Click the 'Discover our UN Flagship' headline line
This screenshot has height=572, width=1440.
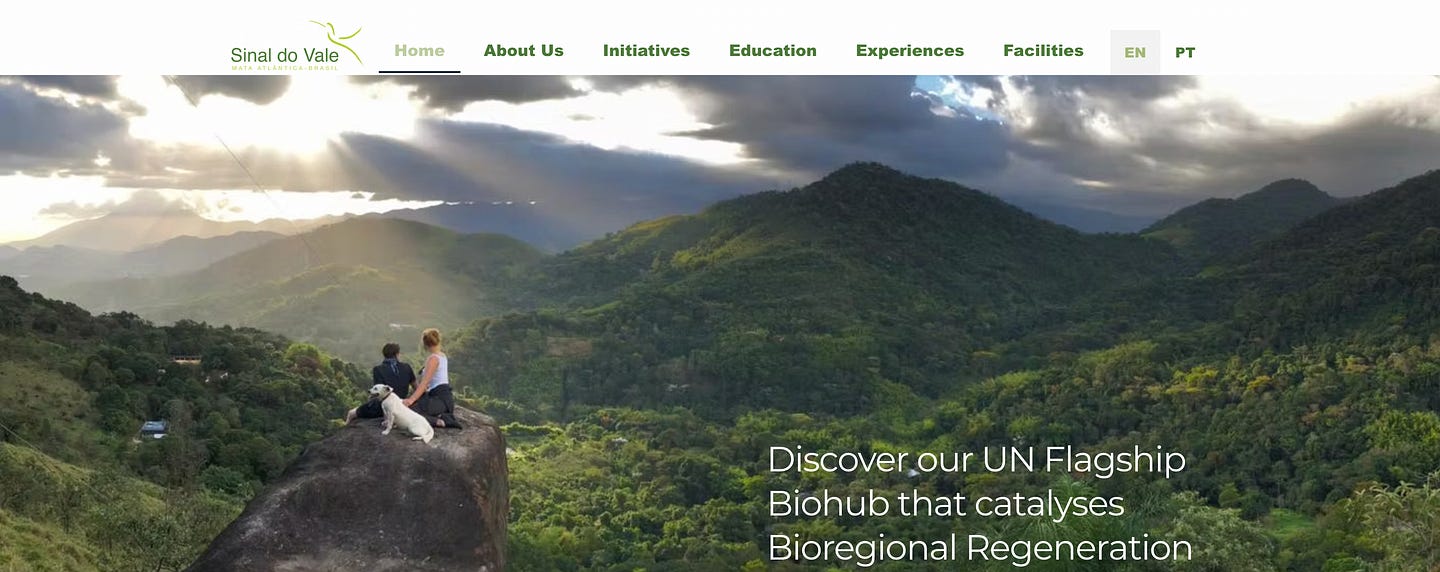976,460
